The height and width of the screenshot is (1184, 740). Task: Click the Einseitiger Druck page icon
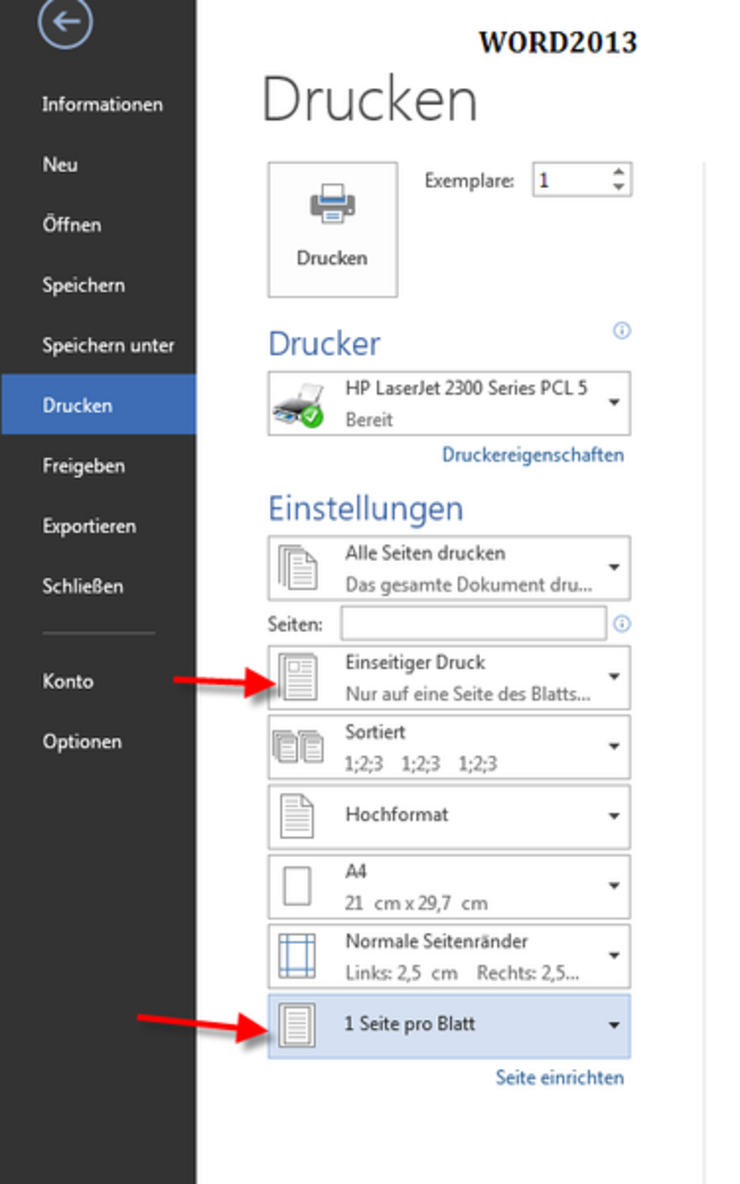pyautogui.click(x=299, y=677)
